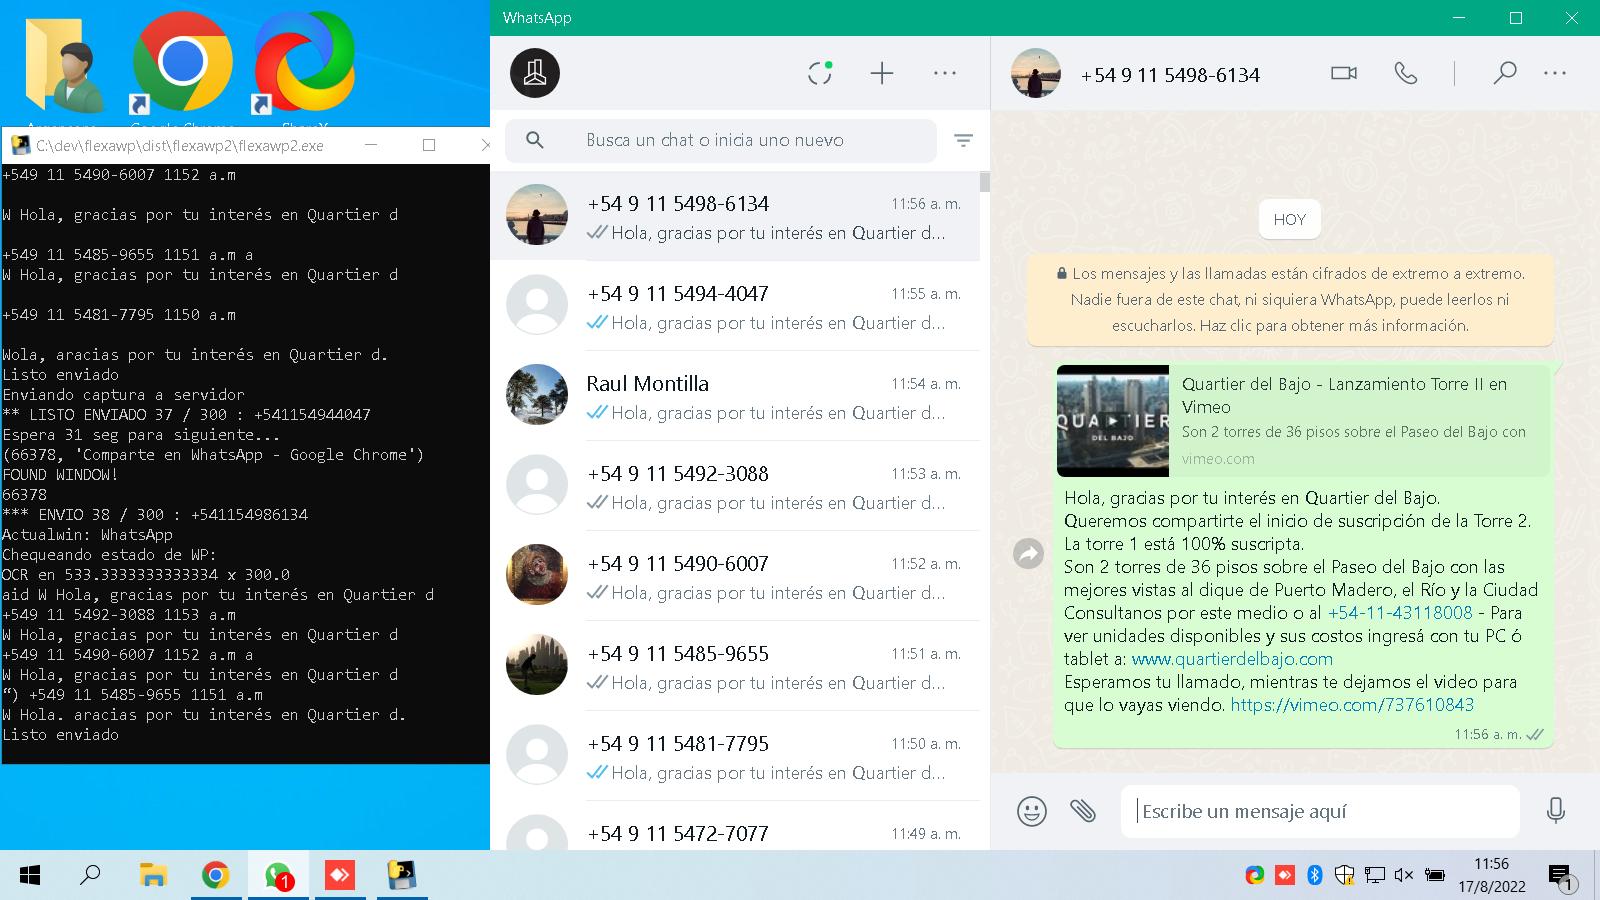The image size is (1600, 900).
Task: Focus the 'Escribe un mensaje aquí' box
Action: [x=1320, y=811]
